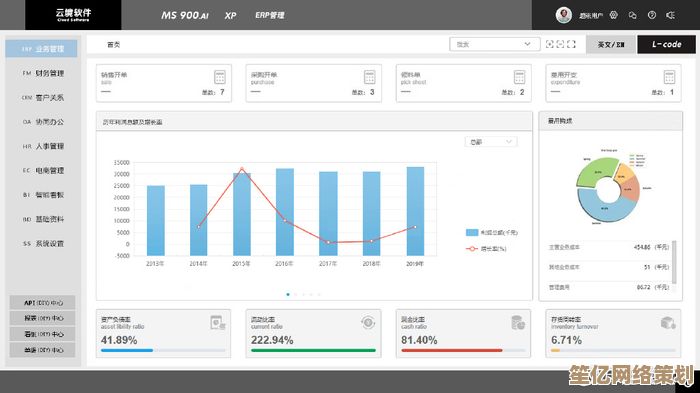
Task: Select XP in the top navigation
Action: point(230,15)
